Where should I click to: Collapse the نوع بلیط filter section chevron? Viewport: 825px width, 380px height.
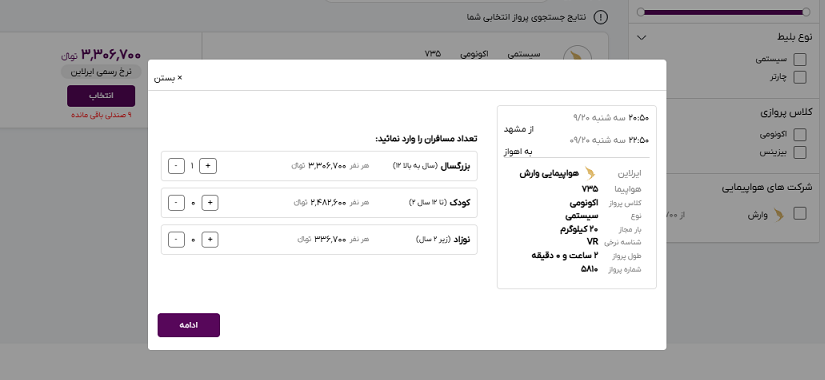click(641, 37)
